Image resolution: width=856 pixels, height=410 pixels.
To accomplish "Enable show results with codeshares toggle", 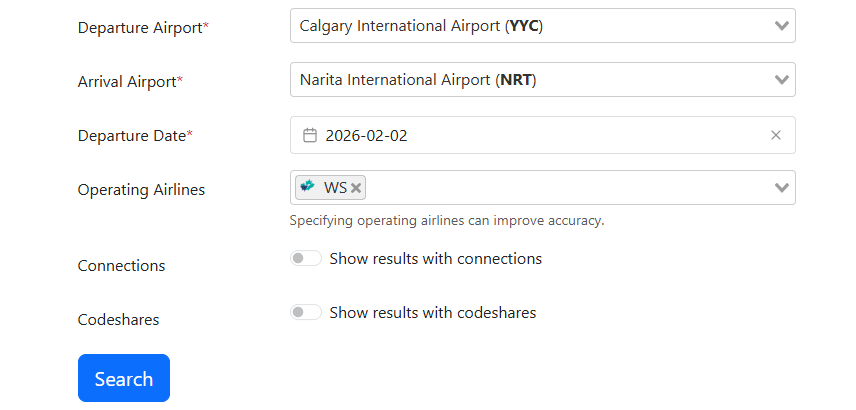I will pyautogui.click(x=306, y=312).
